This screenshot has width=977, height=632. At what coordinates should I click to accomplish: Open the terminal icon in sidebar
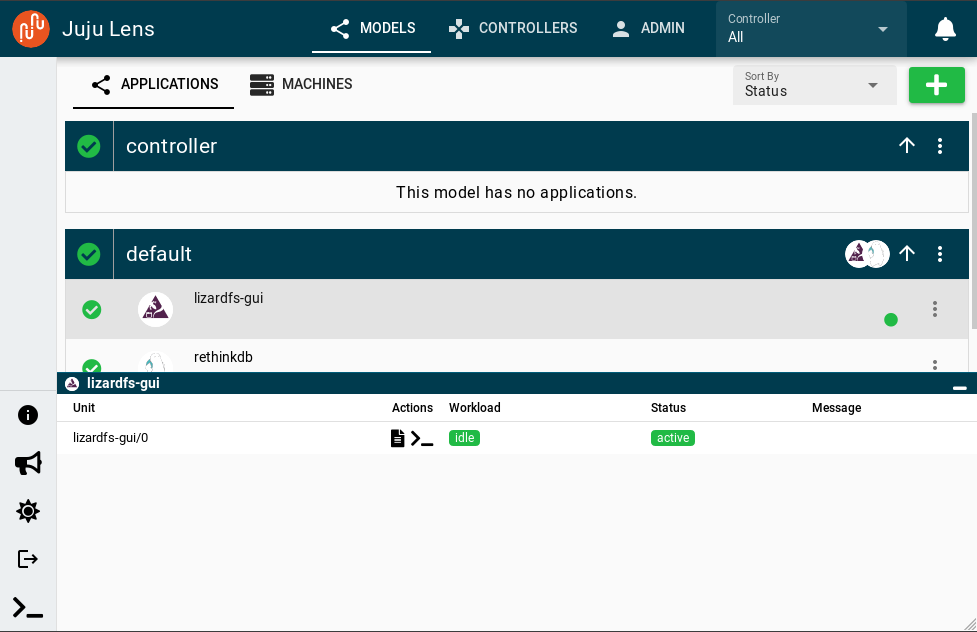click(x=28, y=608)
